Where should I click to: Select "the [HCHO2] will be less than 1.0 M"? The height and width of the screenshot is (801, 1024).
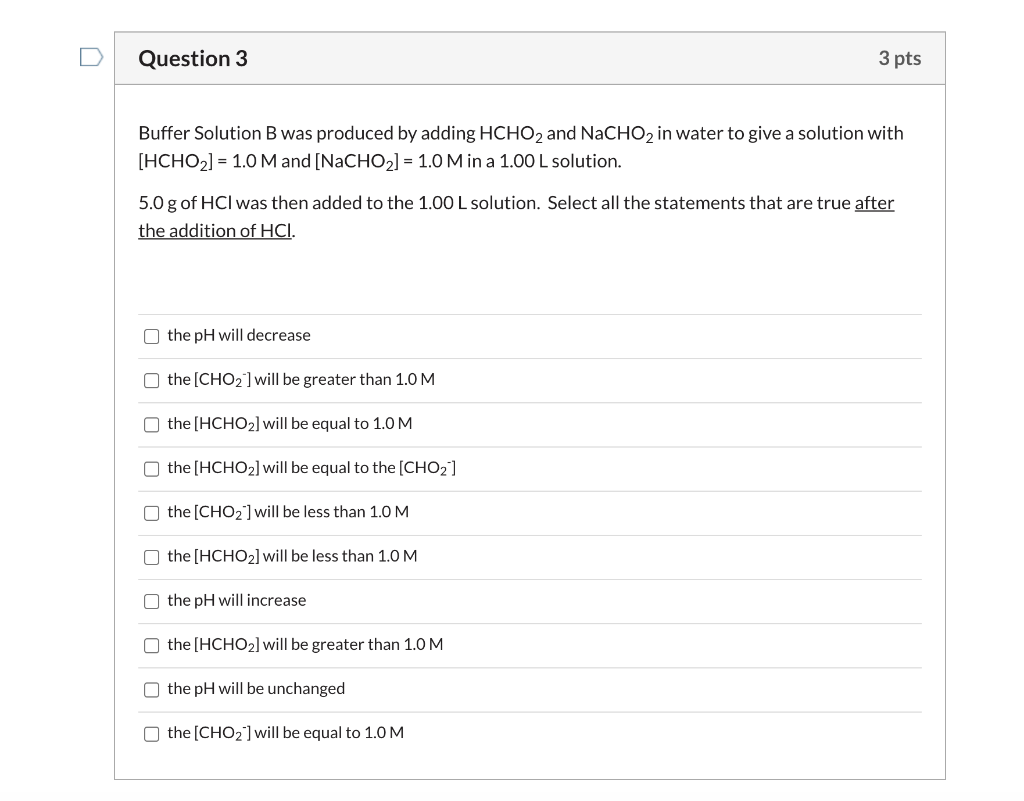151,557
